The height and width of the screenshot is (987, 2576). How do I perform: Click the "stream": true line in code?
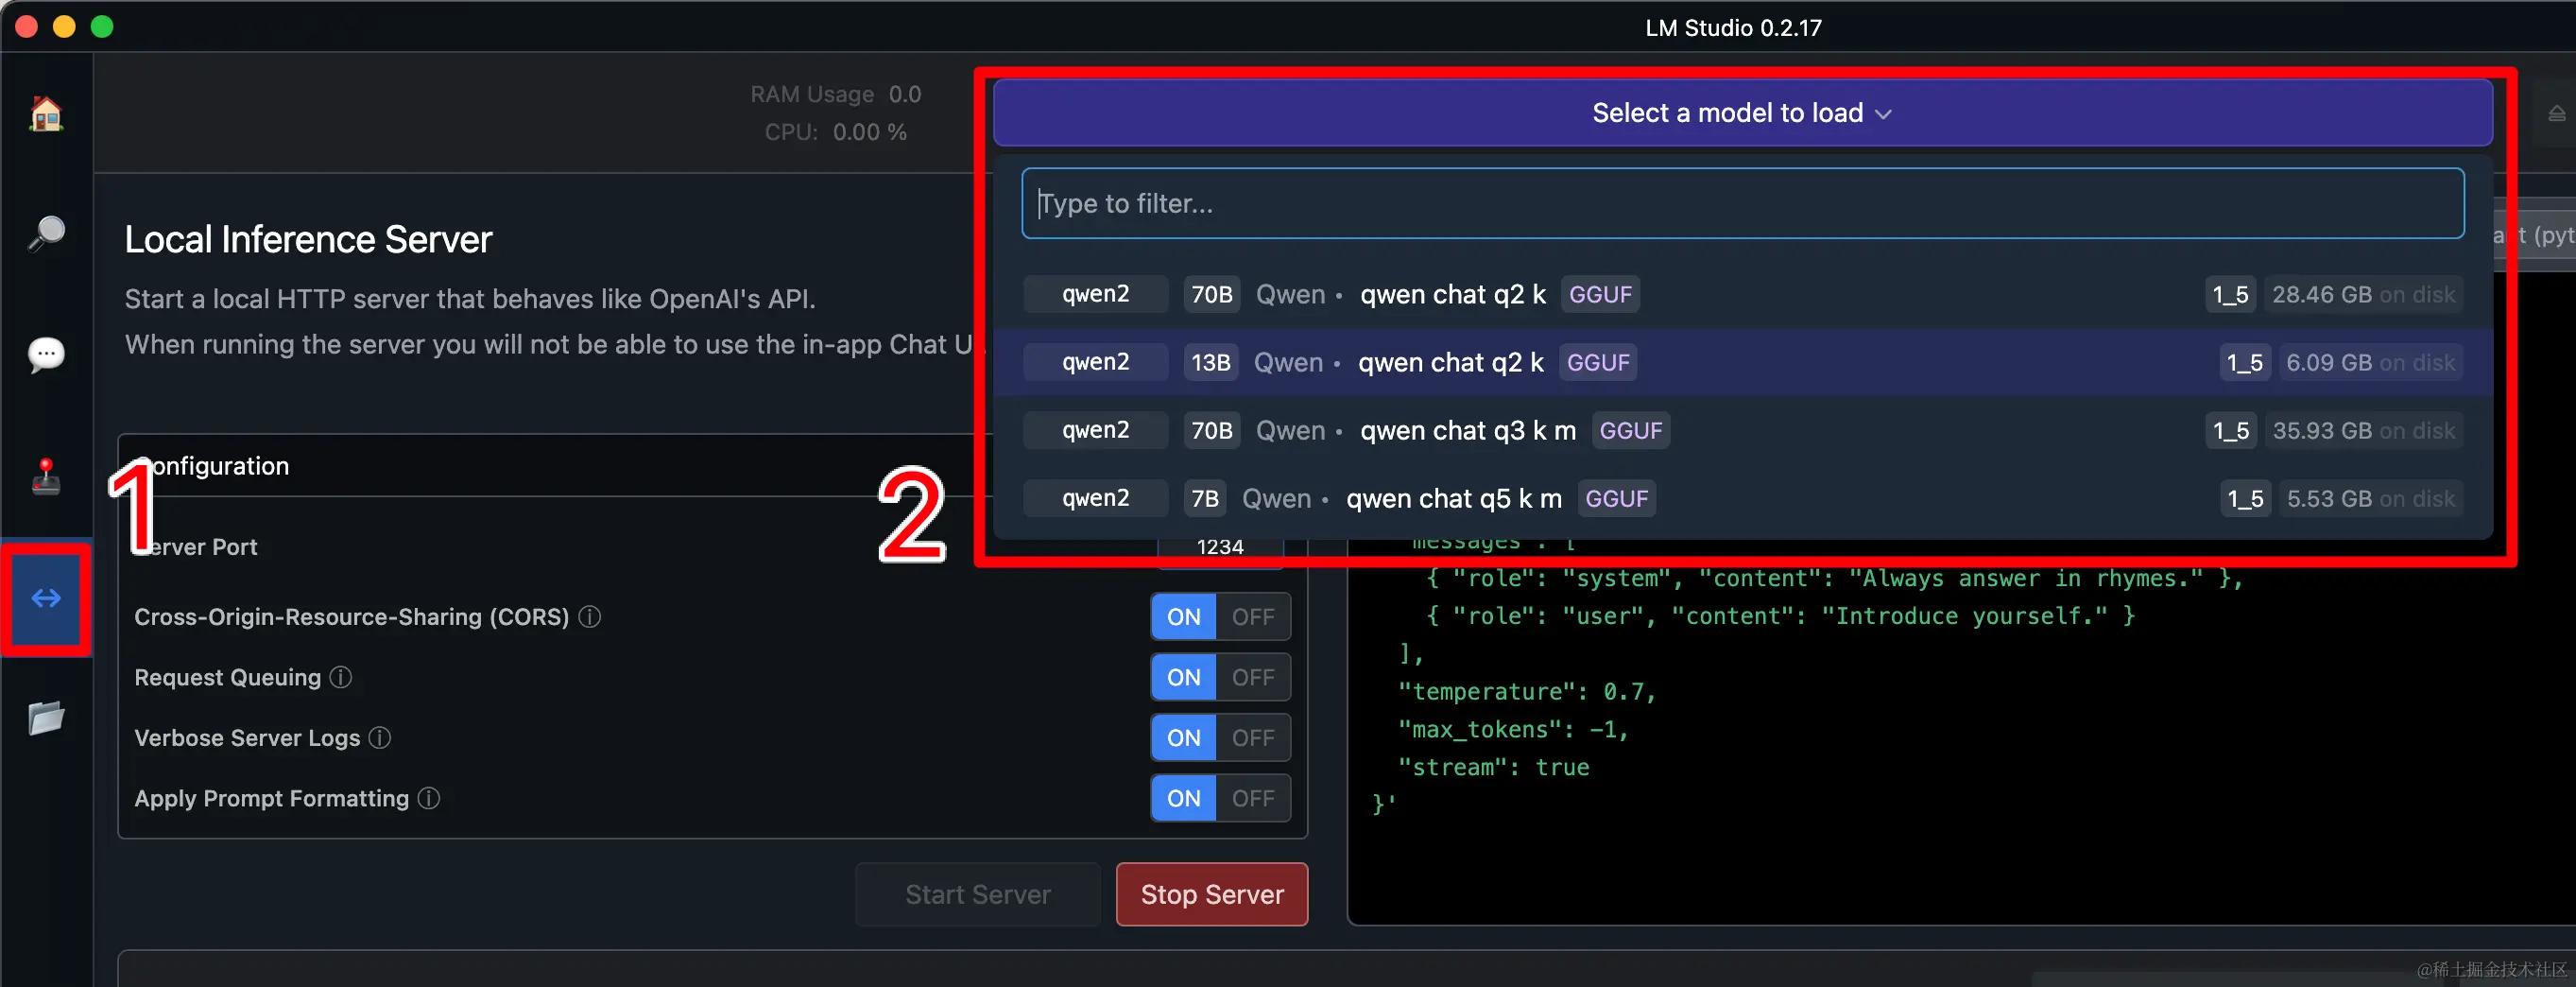pyautogui.click(x=1493, y=767)
